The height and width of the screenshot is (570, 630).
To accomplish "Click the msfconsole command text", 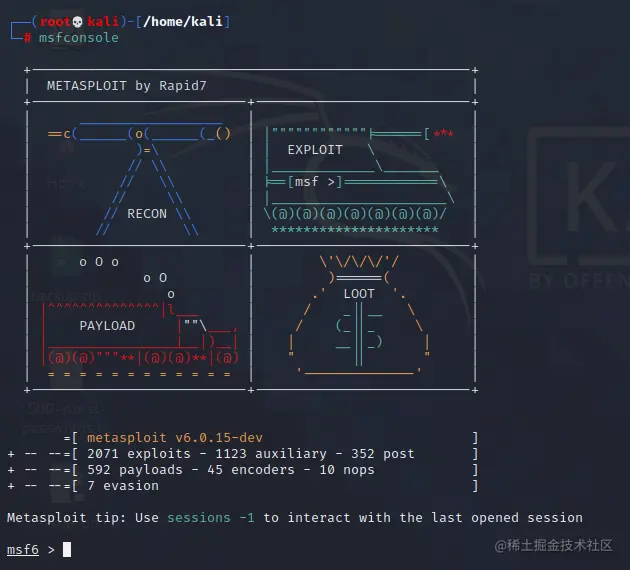I will coord(79,38).
